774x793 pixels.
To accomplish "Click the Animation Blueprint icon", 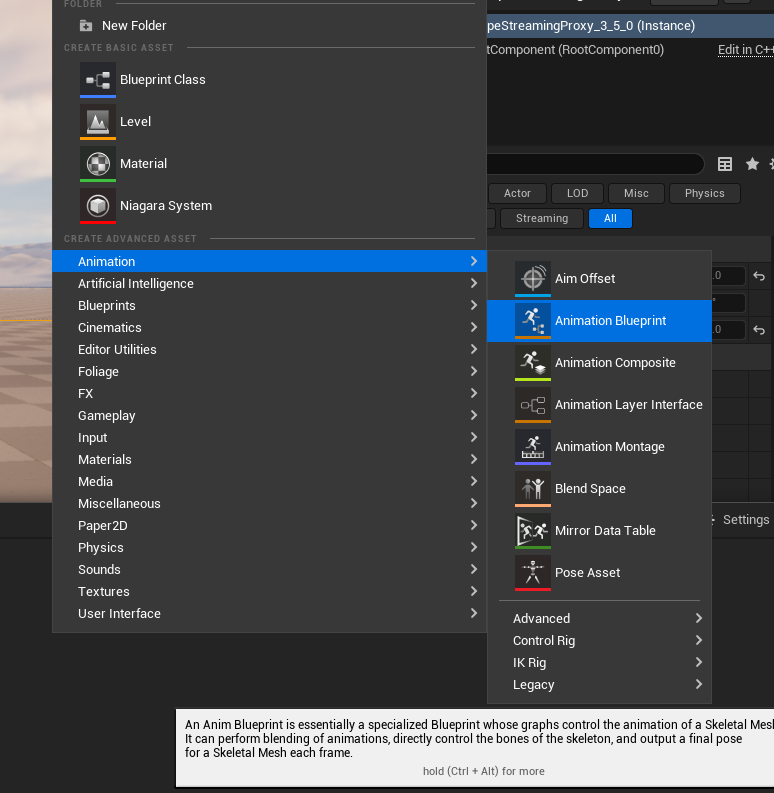I will [x=533, y=320].
